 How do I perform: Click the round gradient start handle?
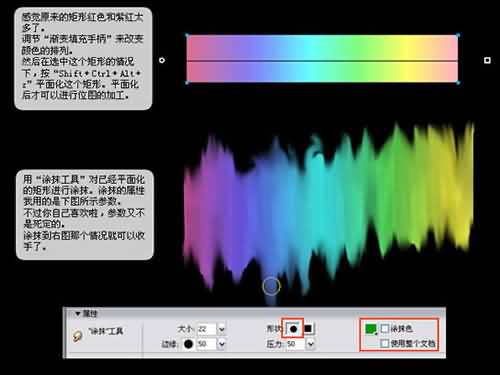(162, 60)
